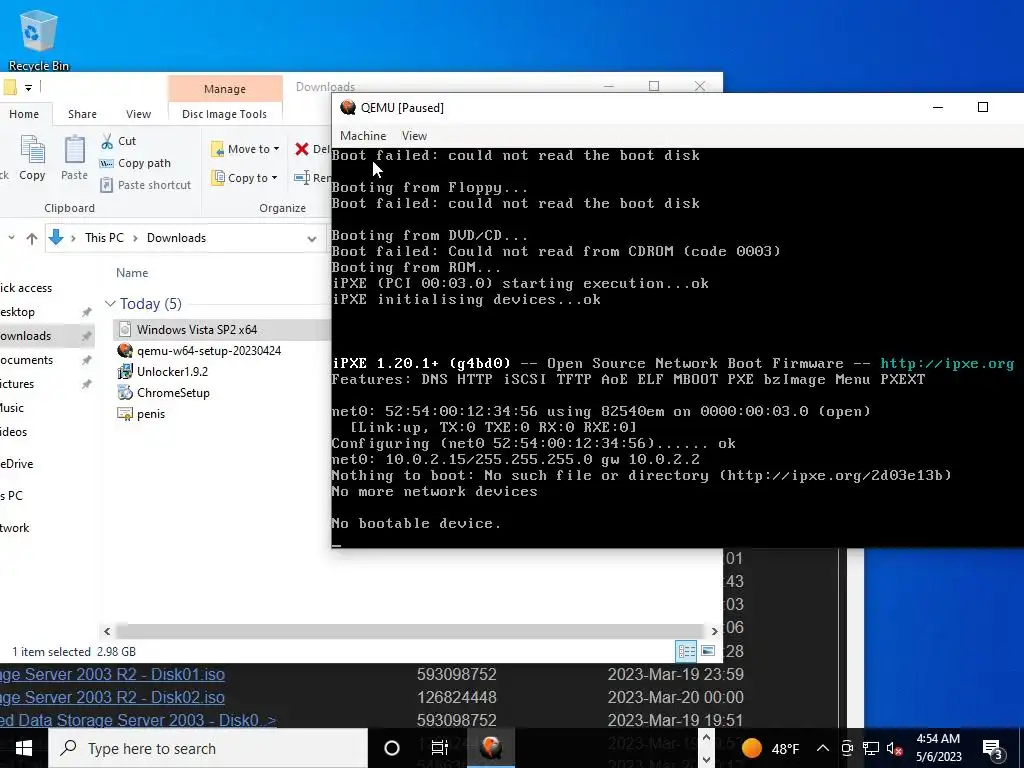1024x768 pixels.
Task: Open the recent locations chevron
Action: tap(11, 238)
